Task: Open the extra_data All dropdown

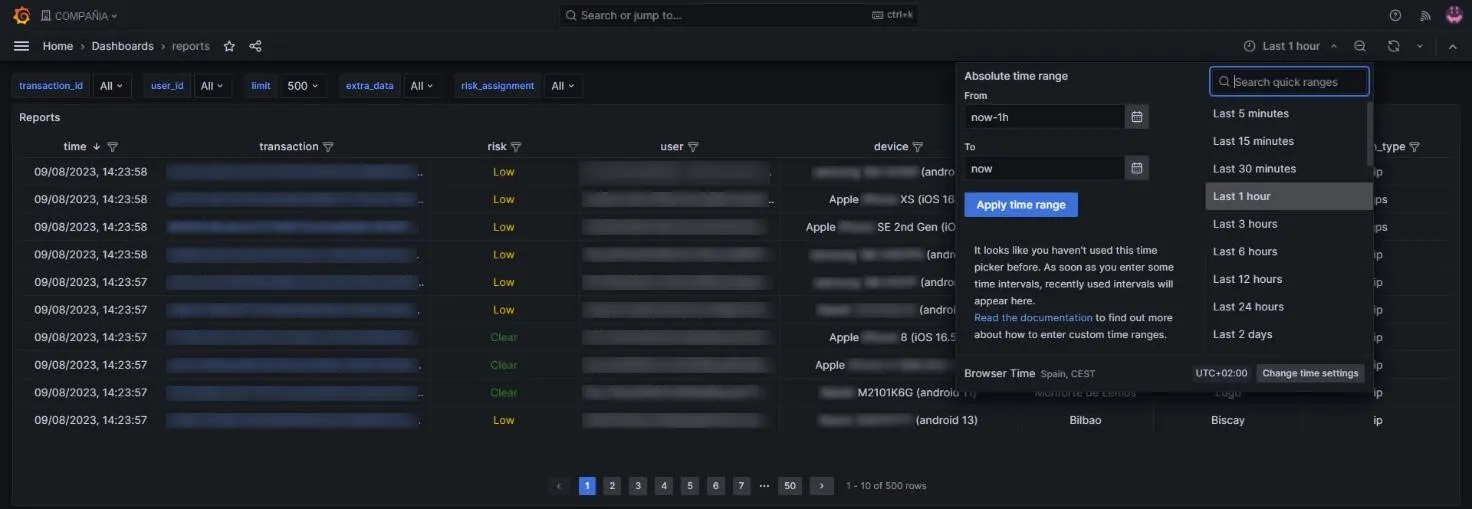Action: click(x=422, y=86)
